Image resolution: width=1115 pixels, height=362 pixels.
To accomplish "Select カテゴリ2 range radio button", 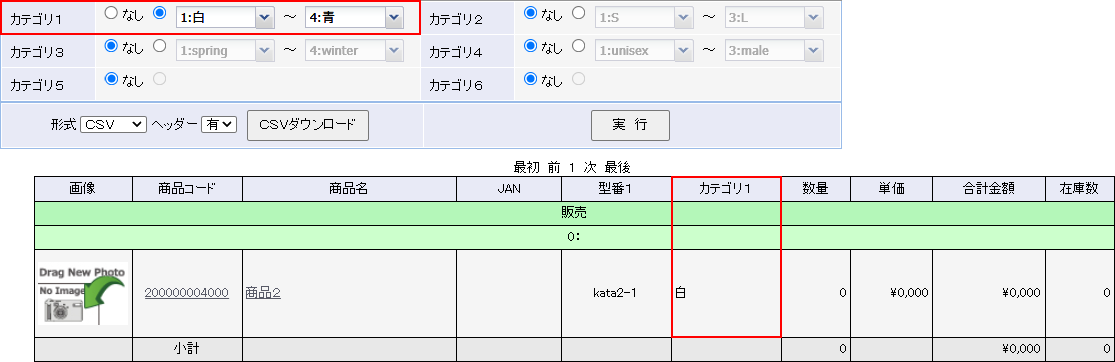I will [579, 13].
